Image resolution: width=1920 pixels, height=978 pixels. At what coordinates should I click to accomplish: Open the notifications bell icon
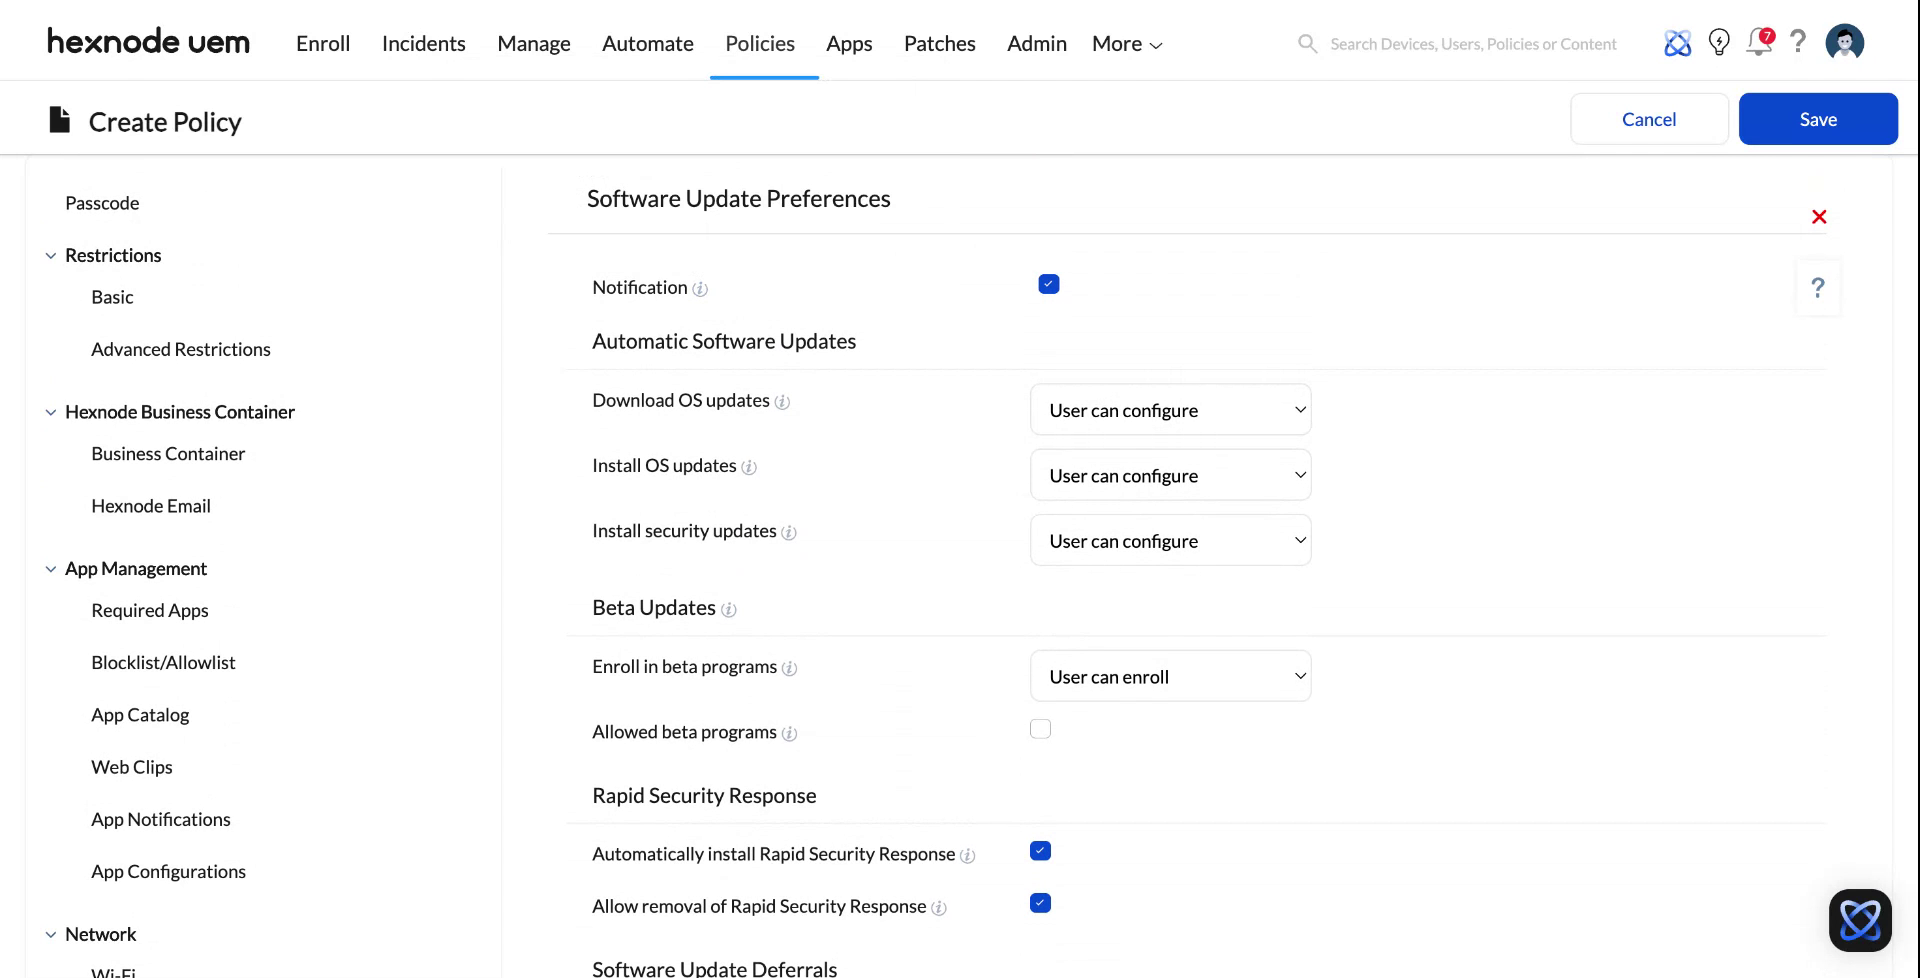tap(1758, 43)
